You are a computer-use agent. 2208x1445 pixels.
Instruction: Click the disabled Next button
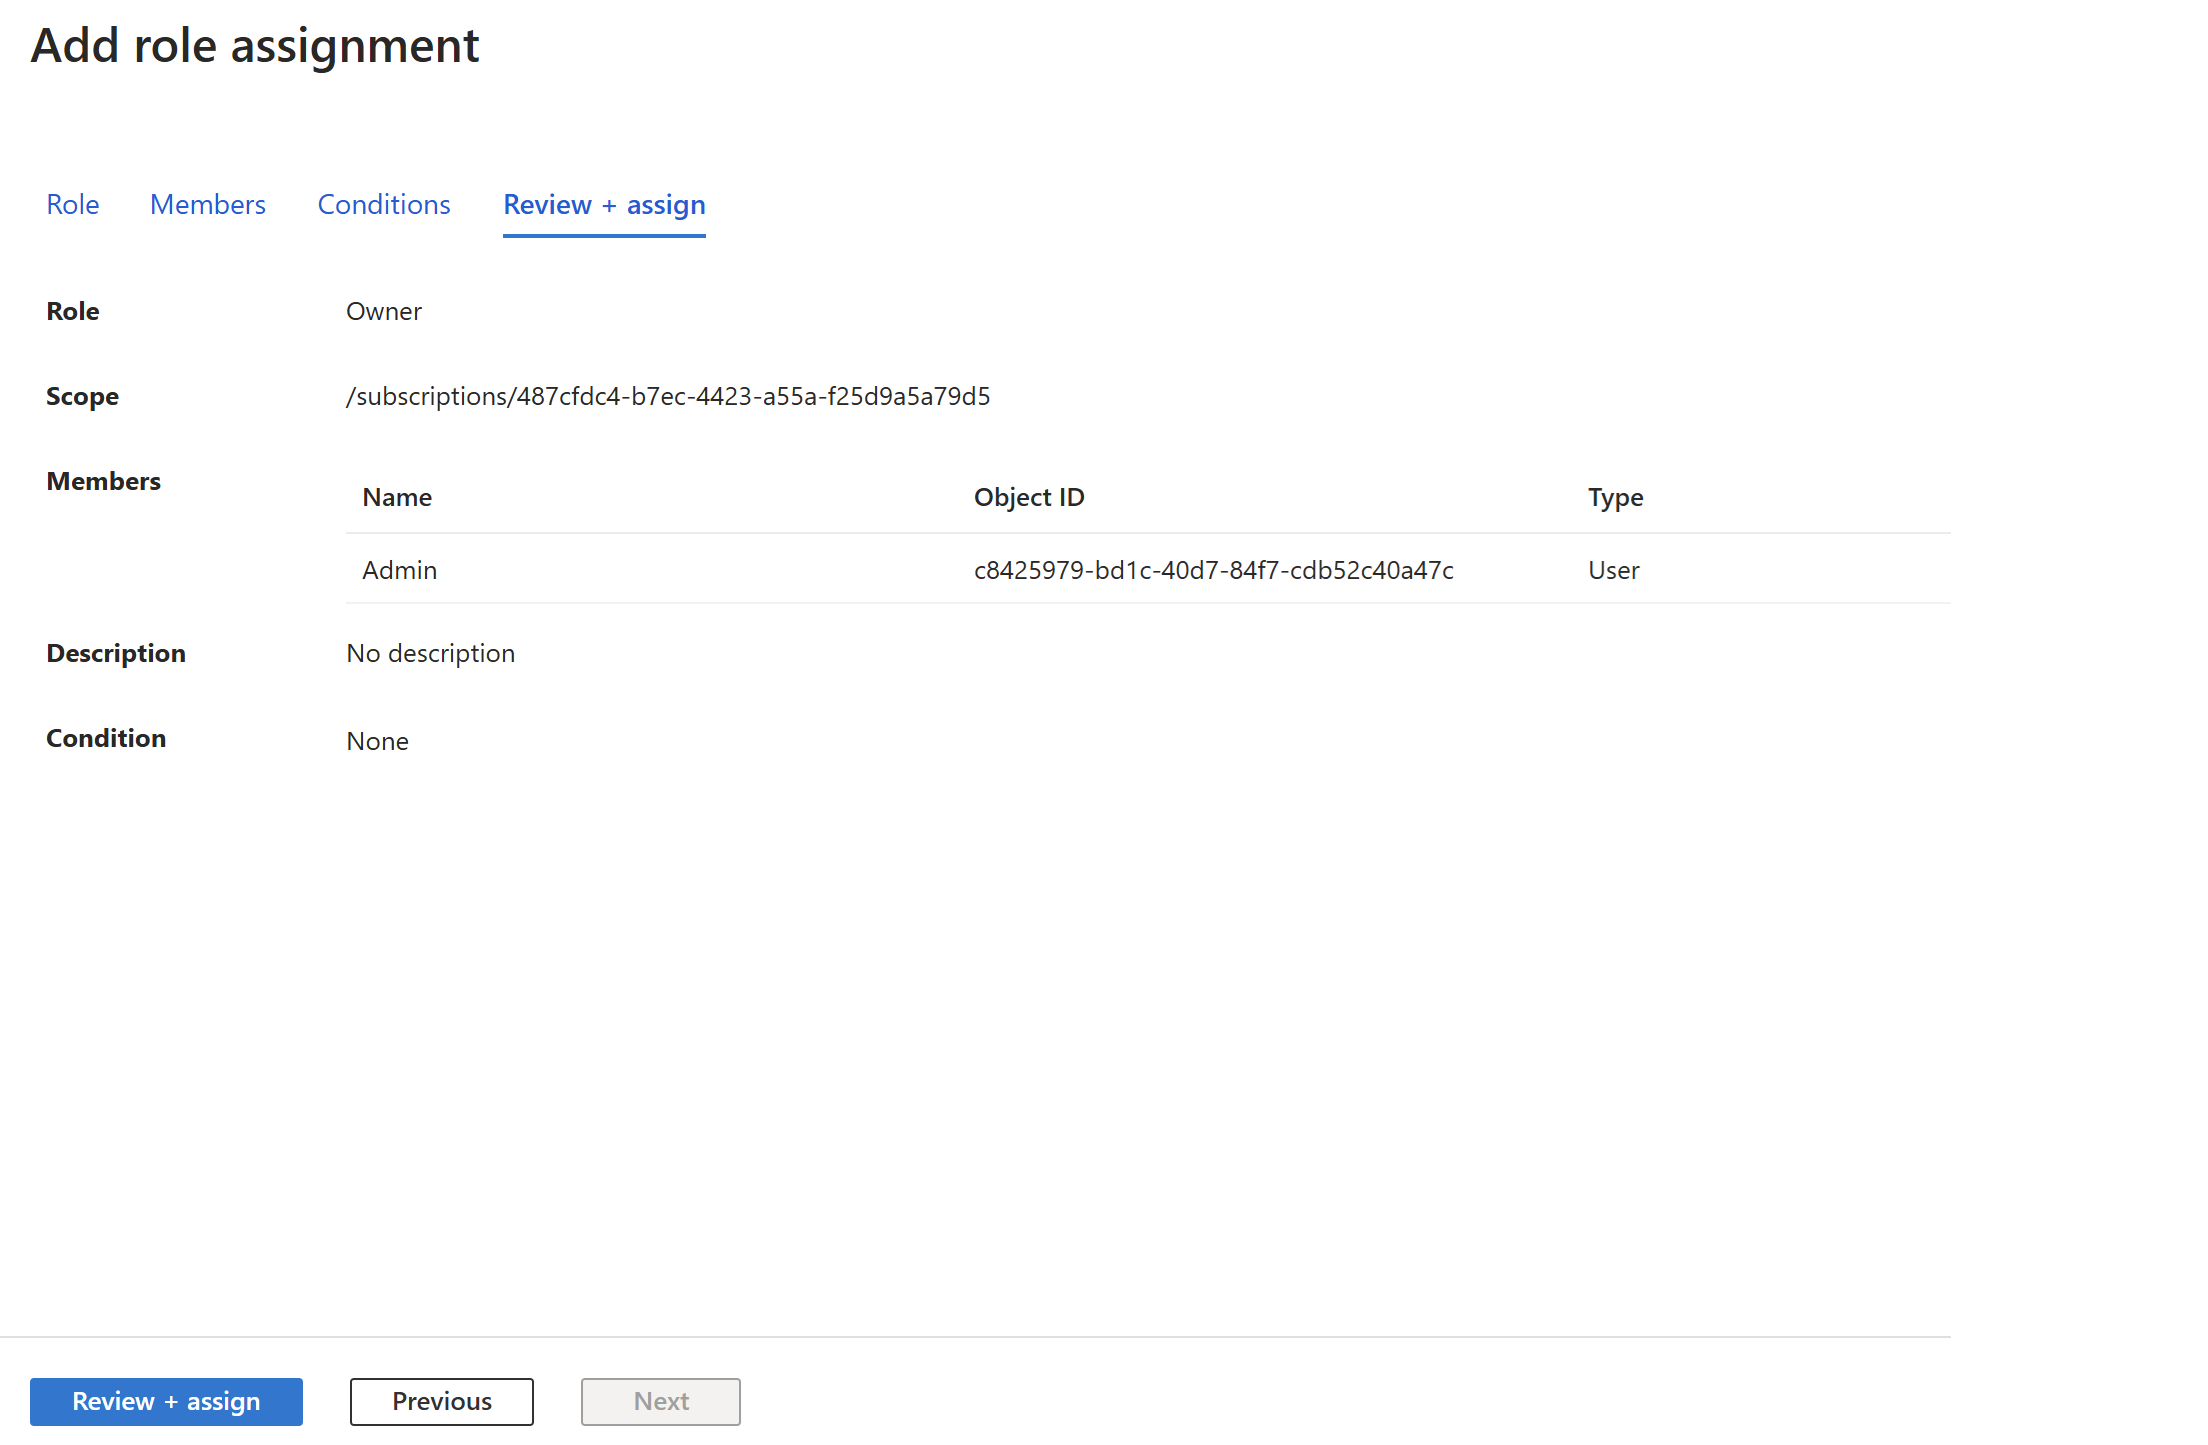660,1401
